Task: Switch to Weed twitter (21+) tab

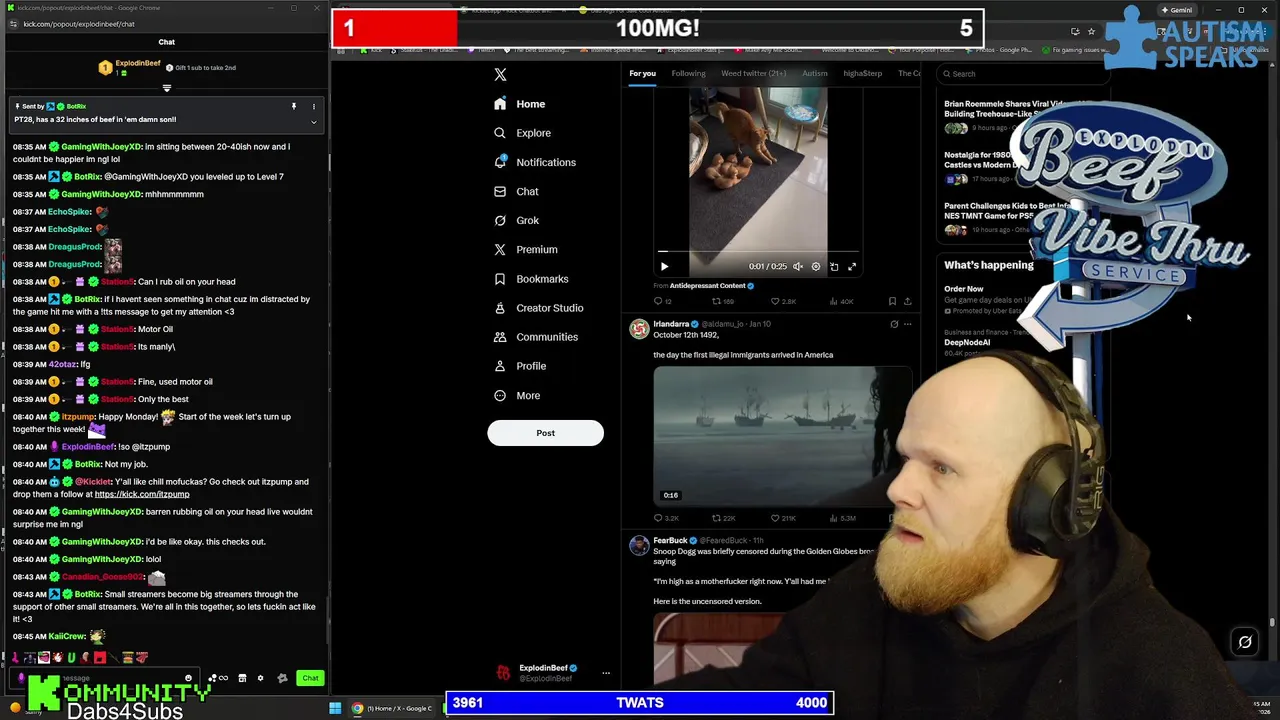Action: click(753, 73)
